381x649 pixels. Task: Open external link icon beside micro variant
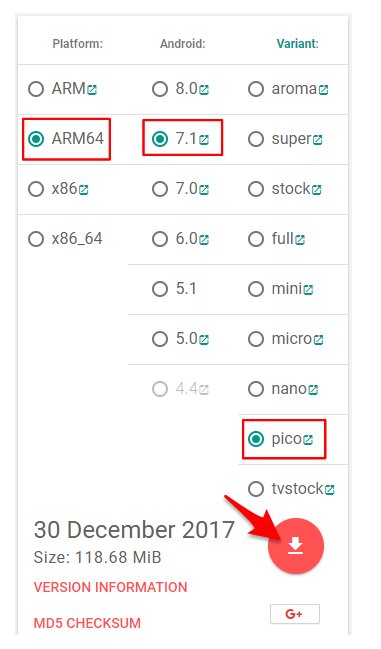[x=318, y=339]
